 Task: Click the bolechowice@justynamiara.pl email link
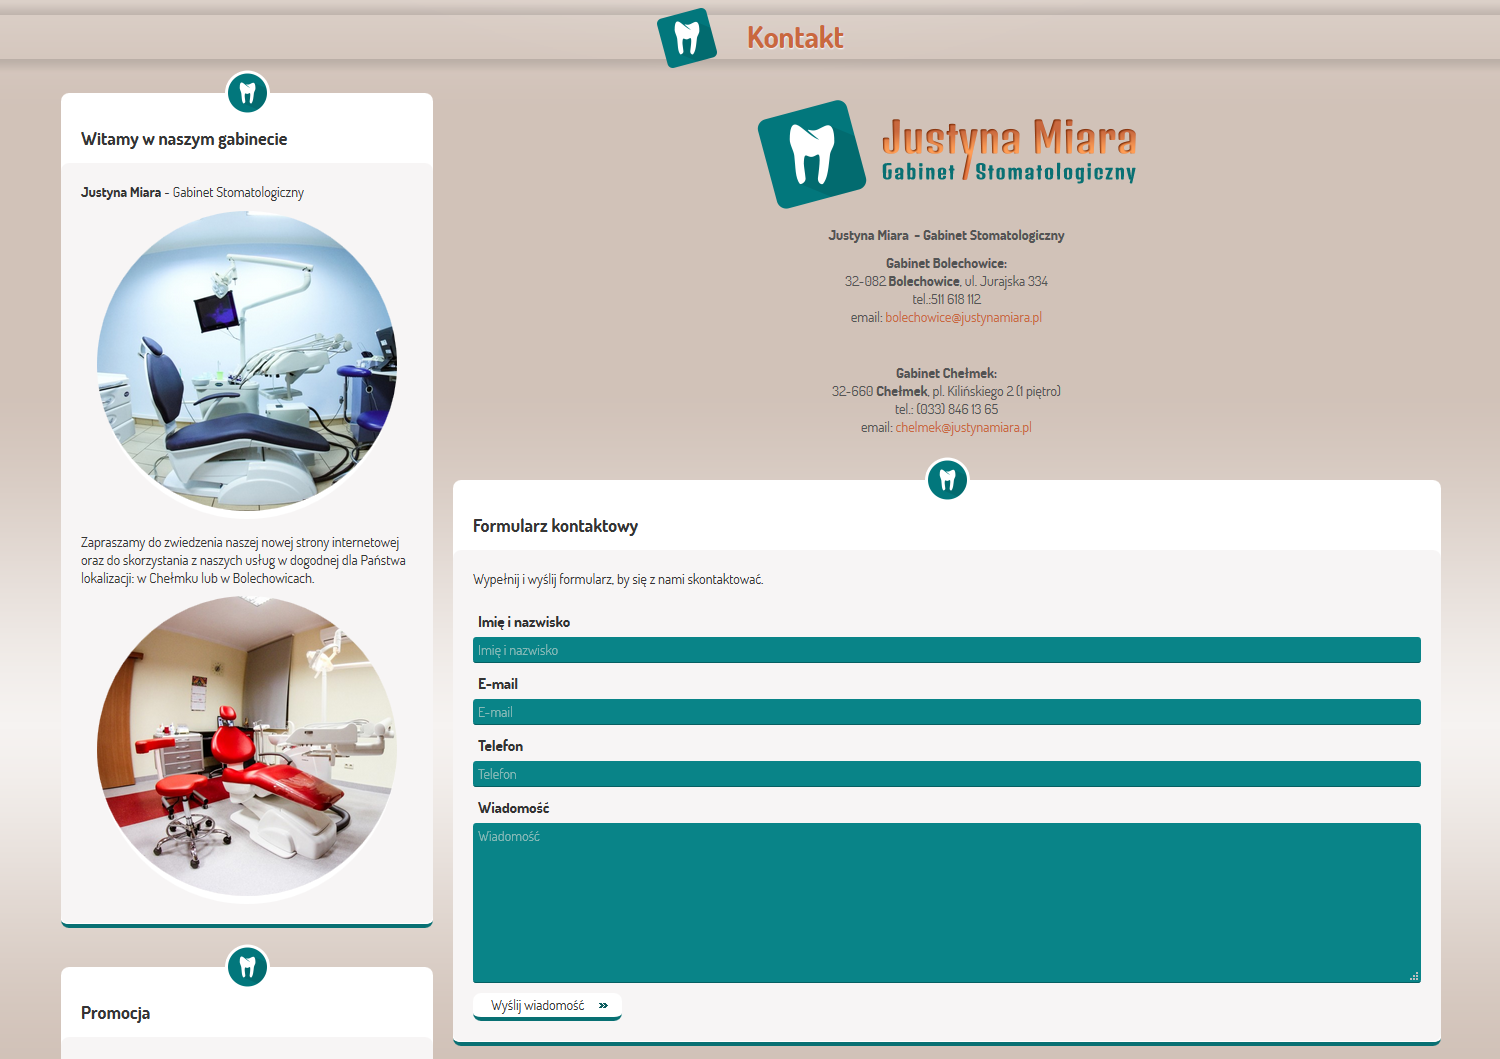click(x=963, y=318)
